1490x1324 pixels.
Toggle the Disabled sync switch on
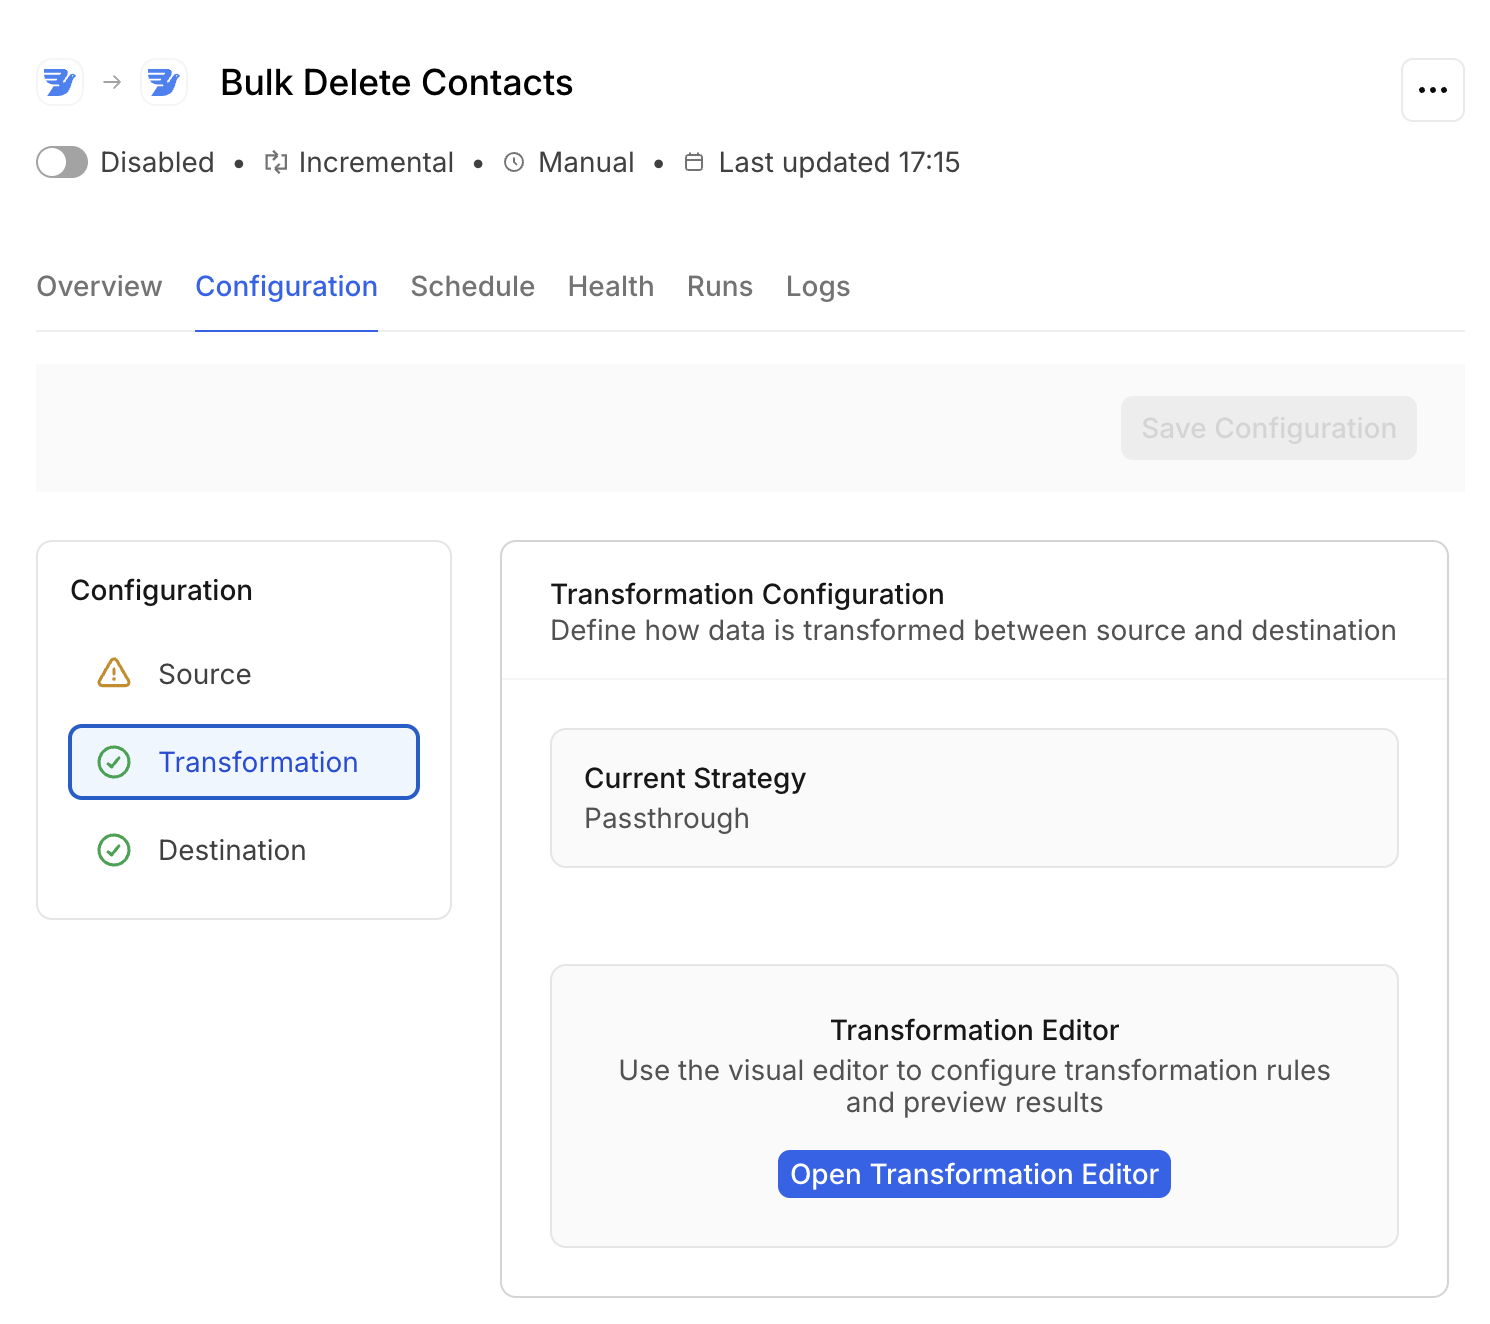(x=62, y=162)
